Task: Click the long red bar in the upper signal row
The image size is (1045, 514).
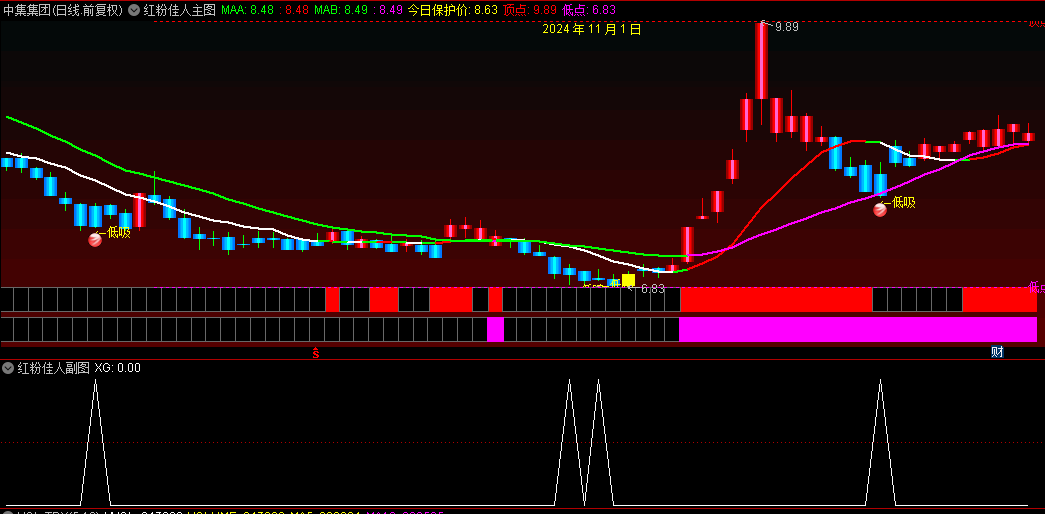Action: pyautogui.click(x=776, y=300)
